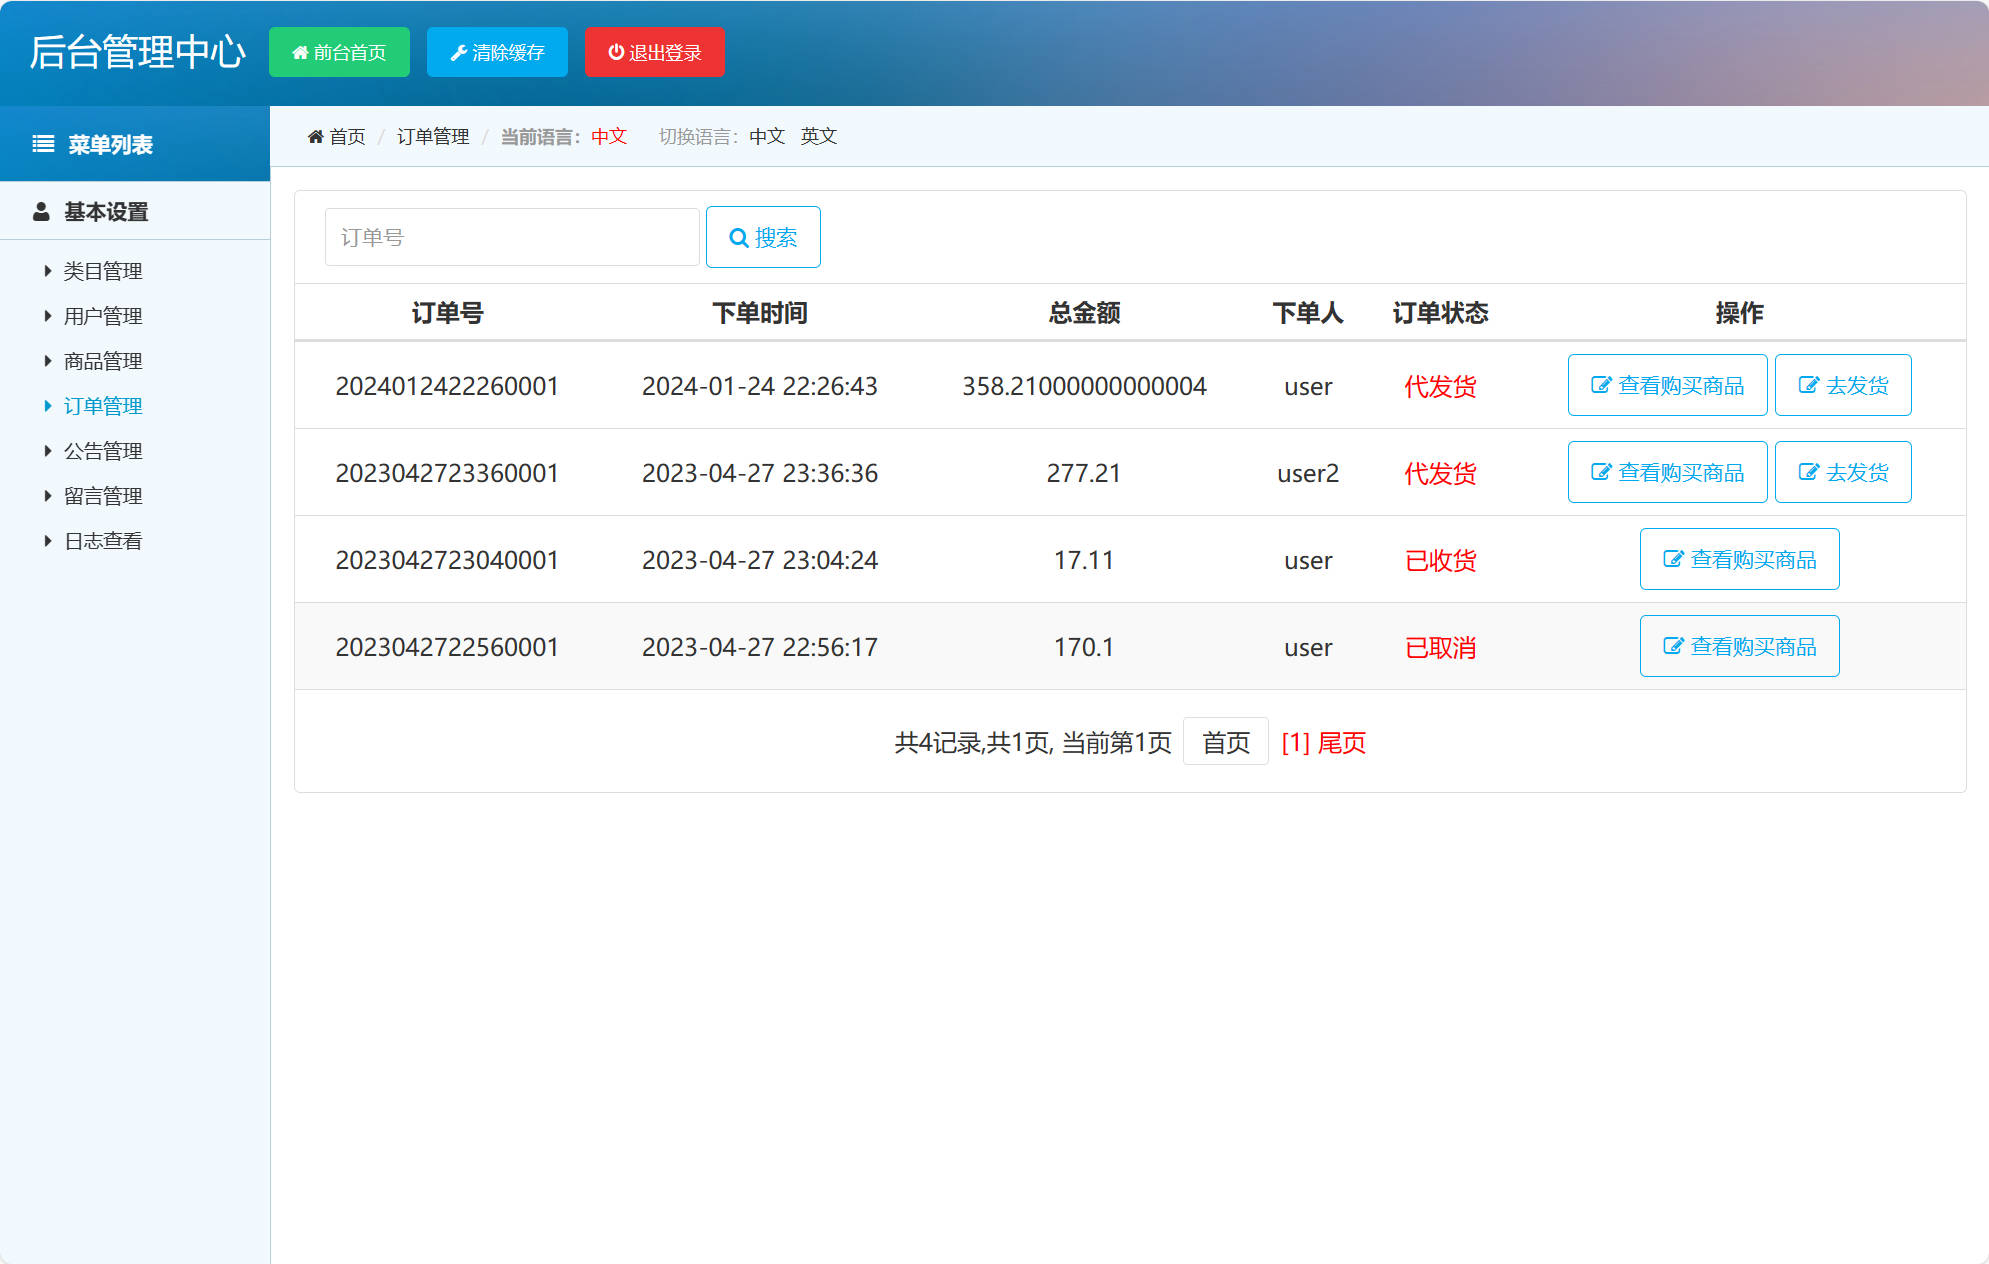Click the home icon in the breadcrumb

[315, 136]
